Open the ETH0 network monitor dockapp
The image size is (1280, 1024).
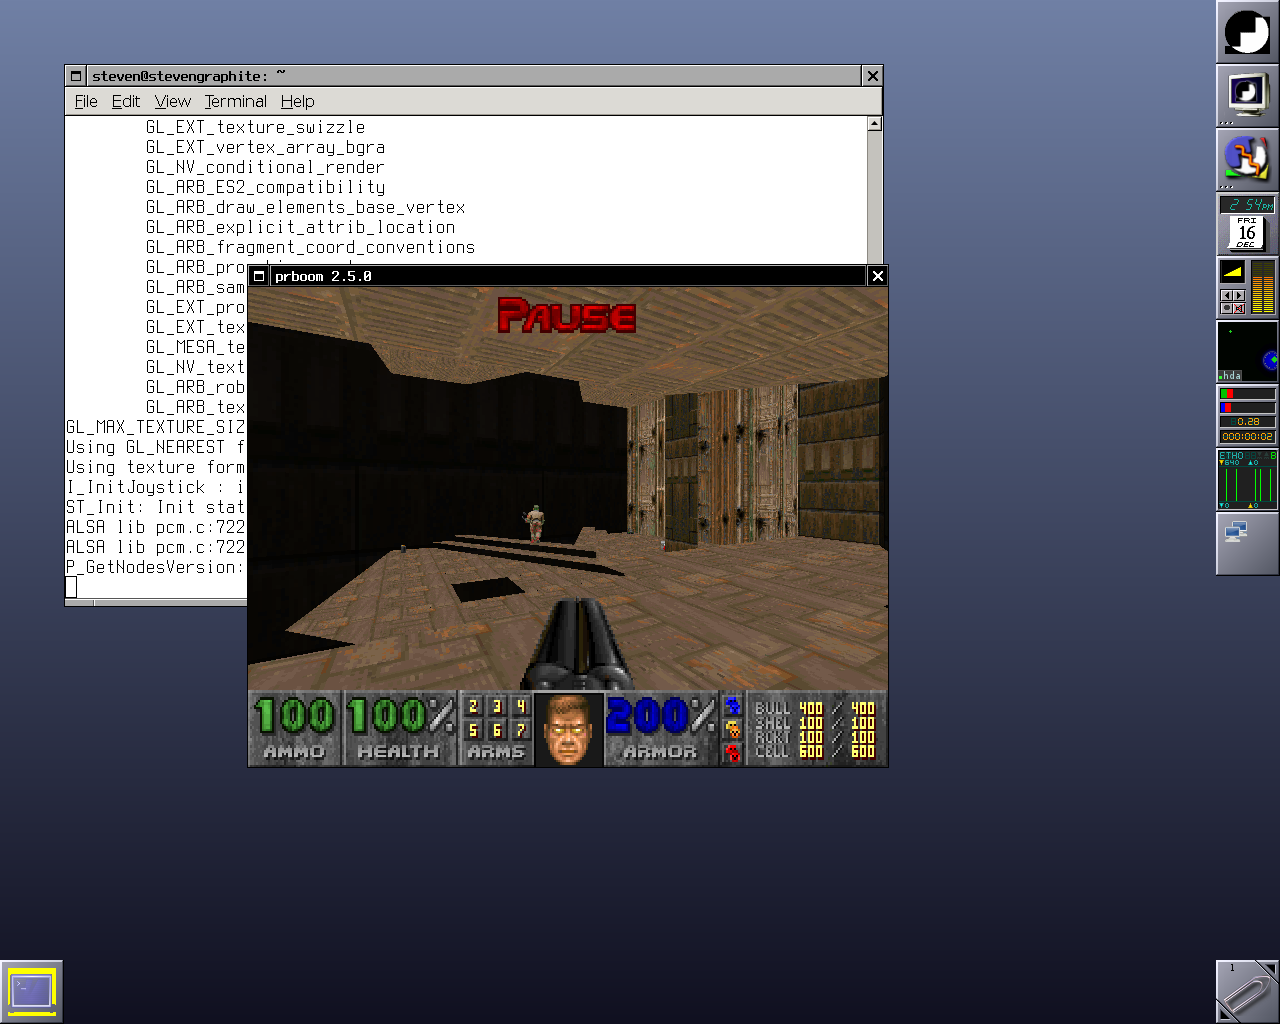[x=1247, y=480]
